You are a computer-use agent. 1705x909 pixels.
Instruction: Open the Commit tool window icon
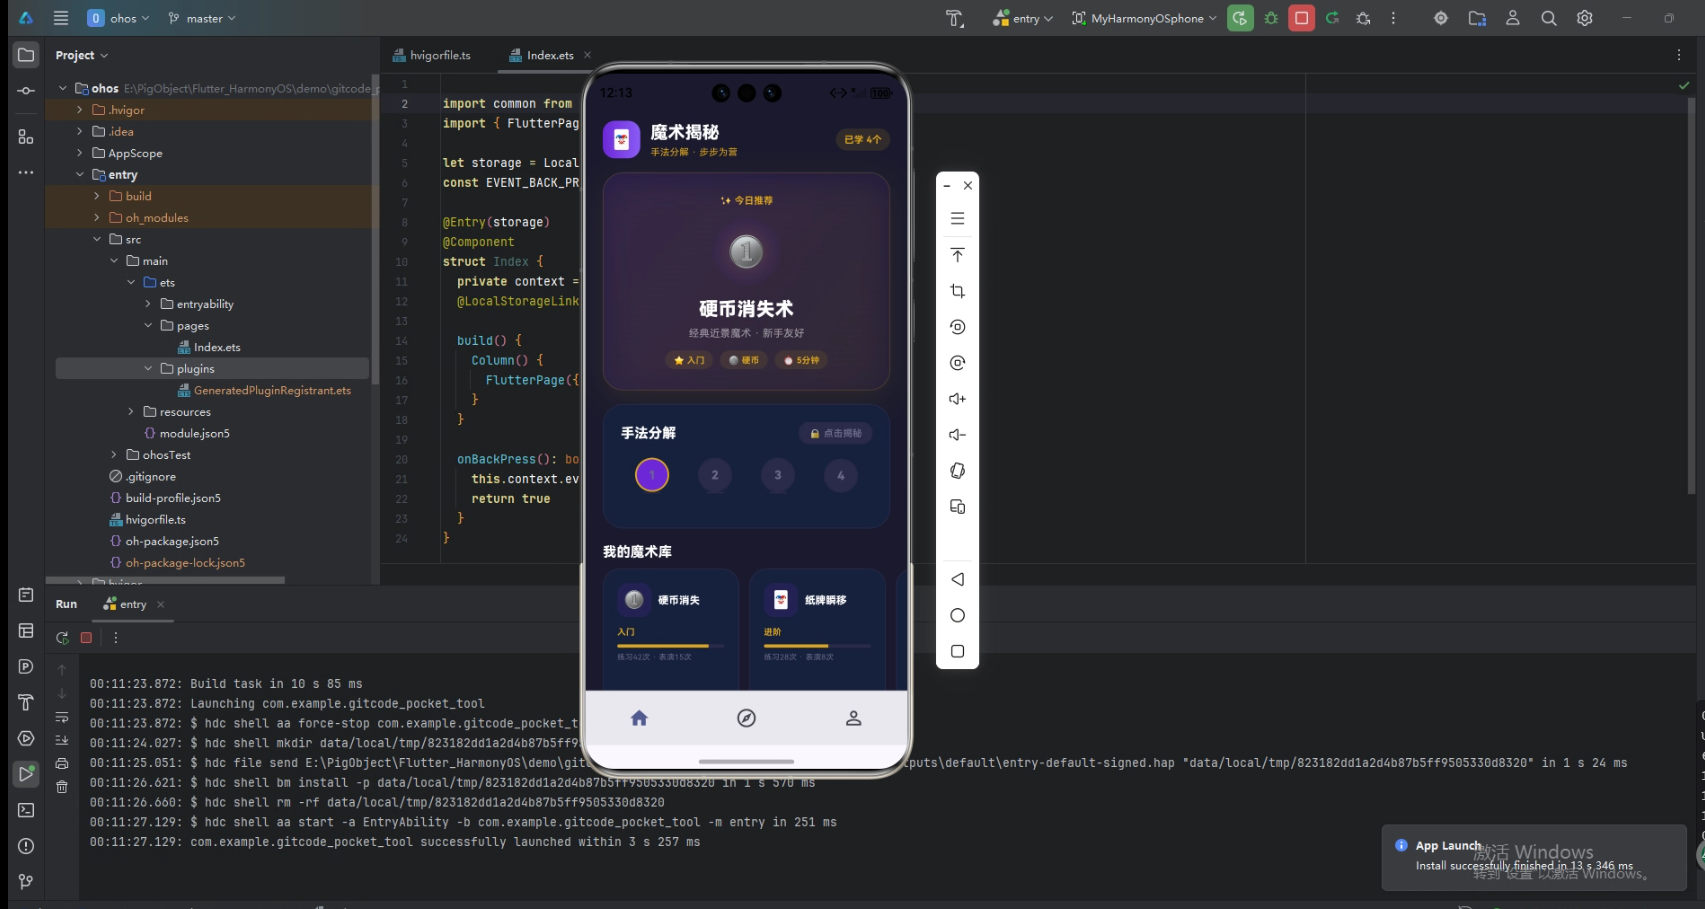[x=26, y=91]
